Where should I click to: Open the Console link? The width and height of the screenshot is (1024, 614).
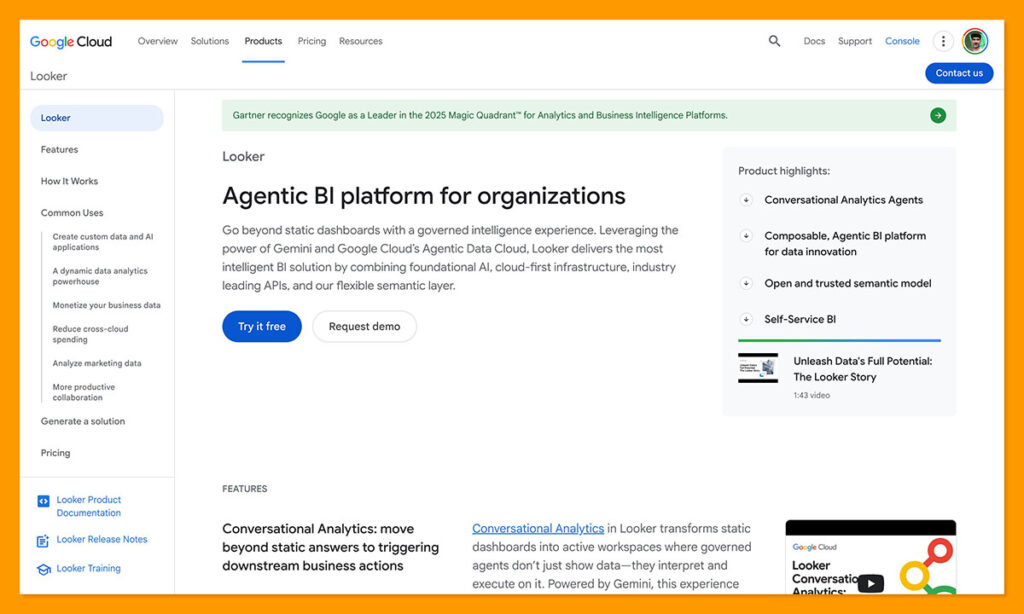tap(902, 41)
